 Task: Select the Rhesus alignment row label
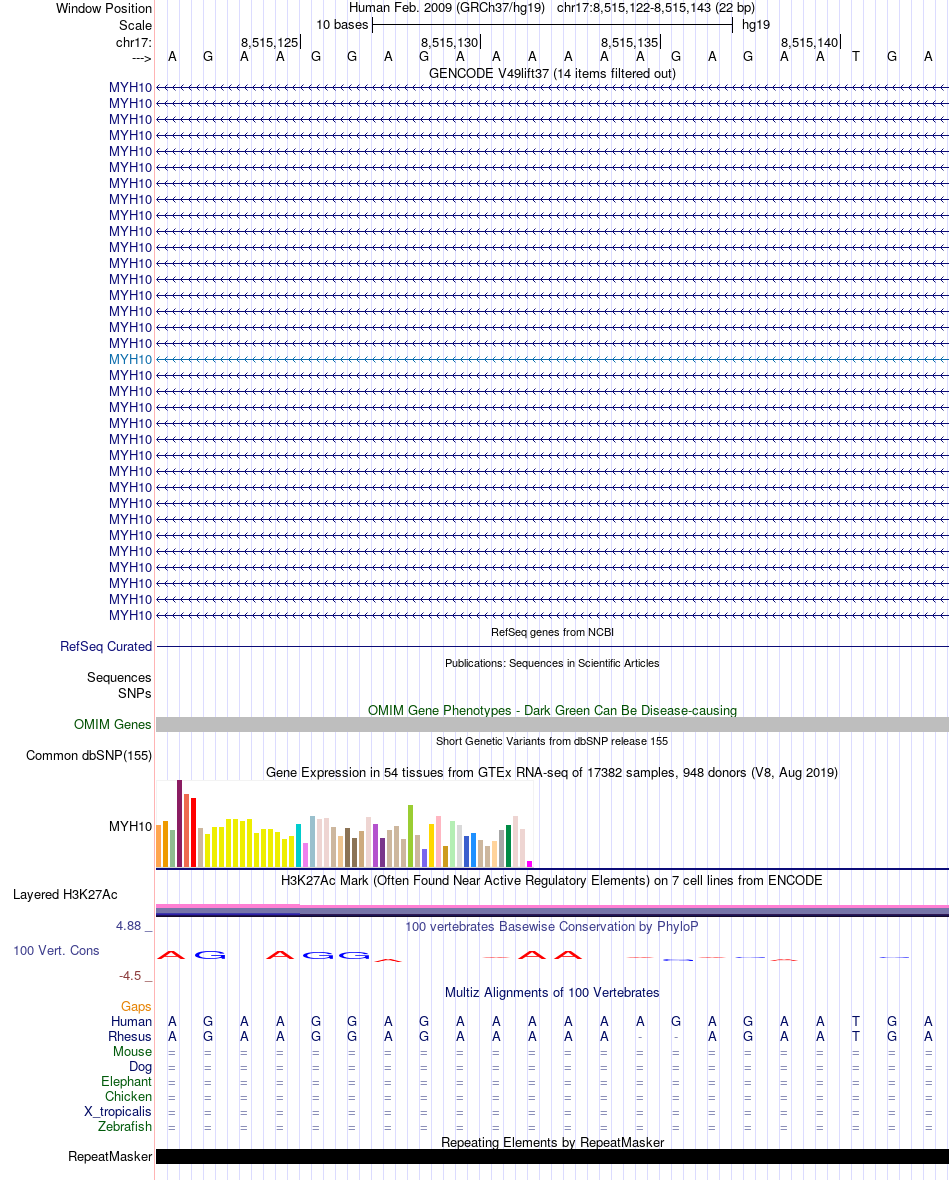point(129,1036)
